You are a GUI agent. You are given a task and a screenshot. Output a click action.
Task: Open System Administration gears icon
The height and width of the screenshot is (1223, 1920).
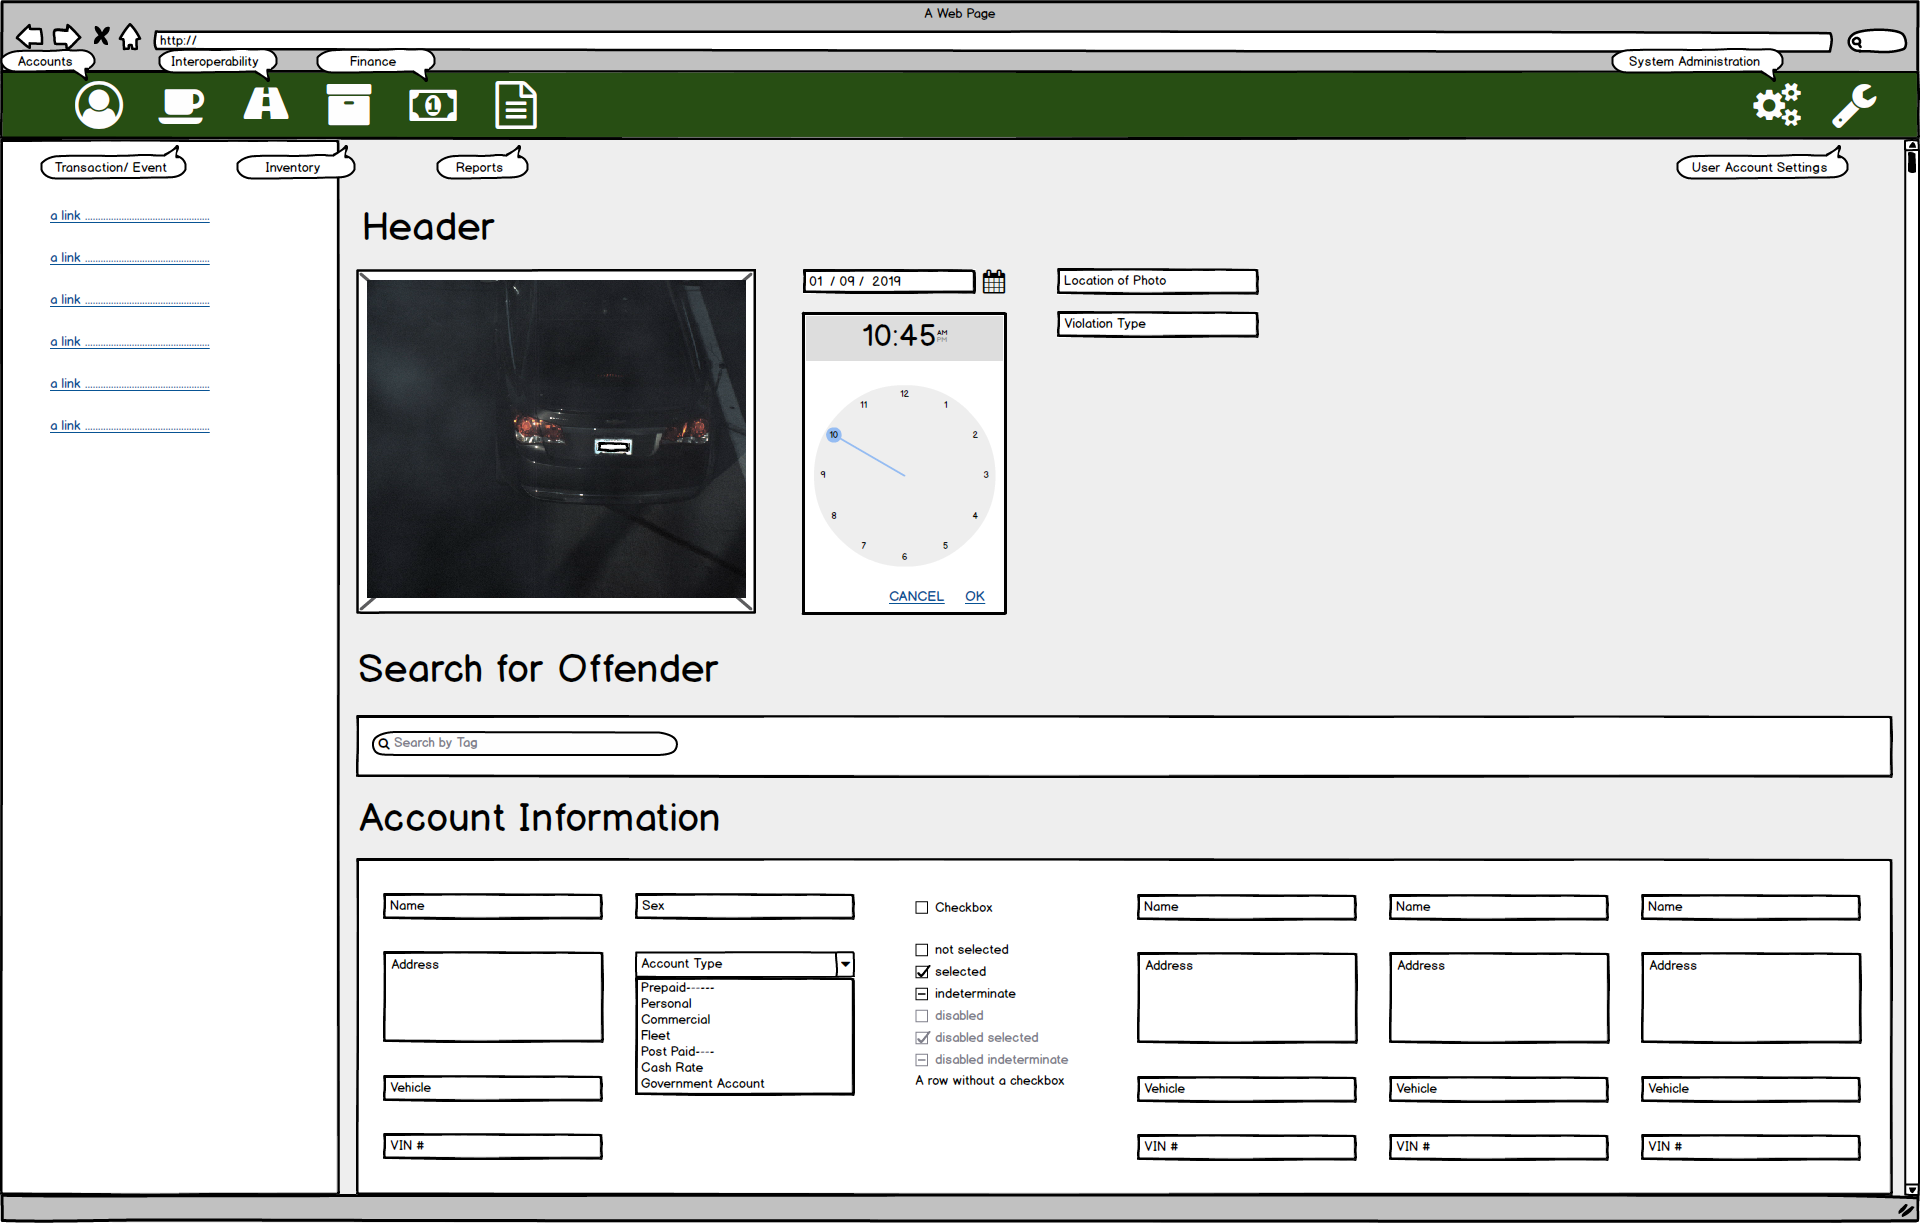click(1777, 105)
